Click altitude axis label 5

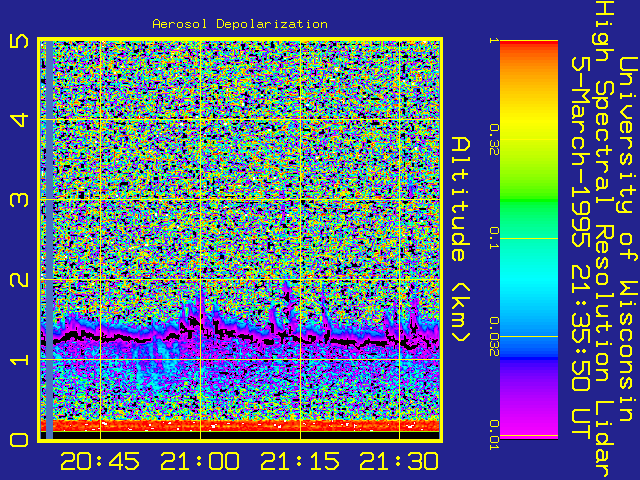tap(19, 41)
